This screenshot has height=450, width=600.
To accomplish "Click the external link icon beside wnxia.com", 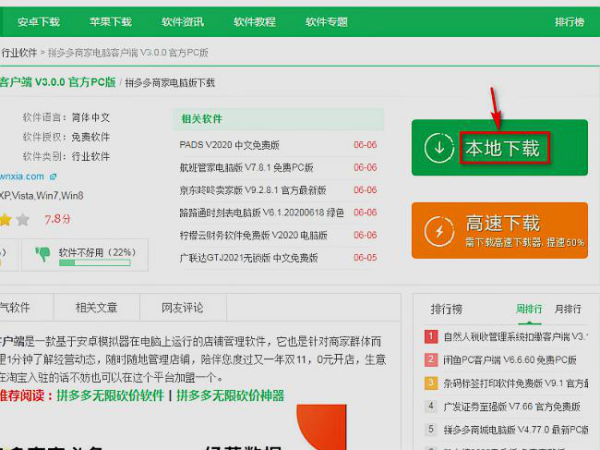I will tap(53, 176).
